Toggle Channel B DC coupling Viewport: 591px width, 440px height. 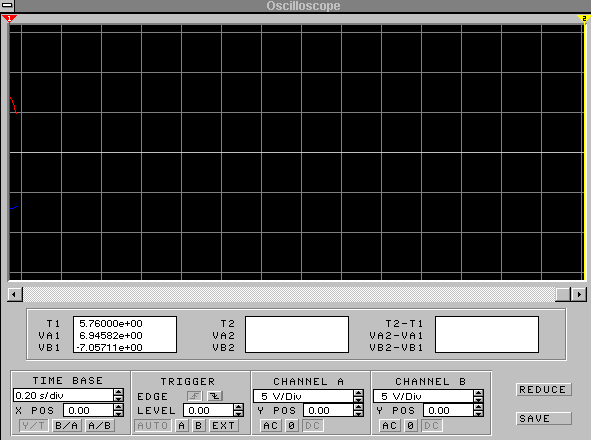tap(432, 426)
